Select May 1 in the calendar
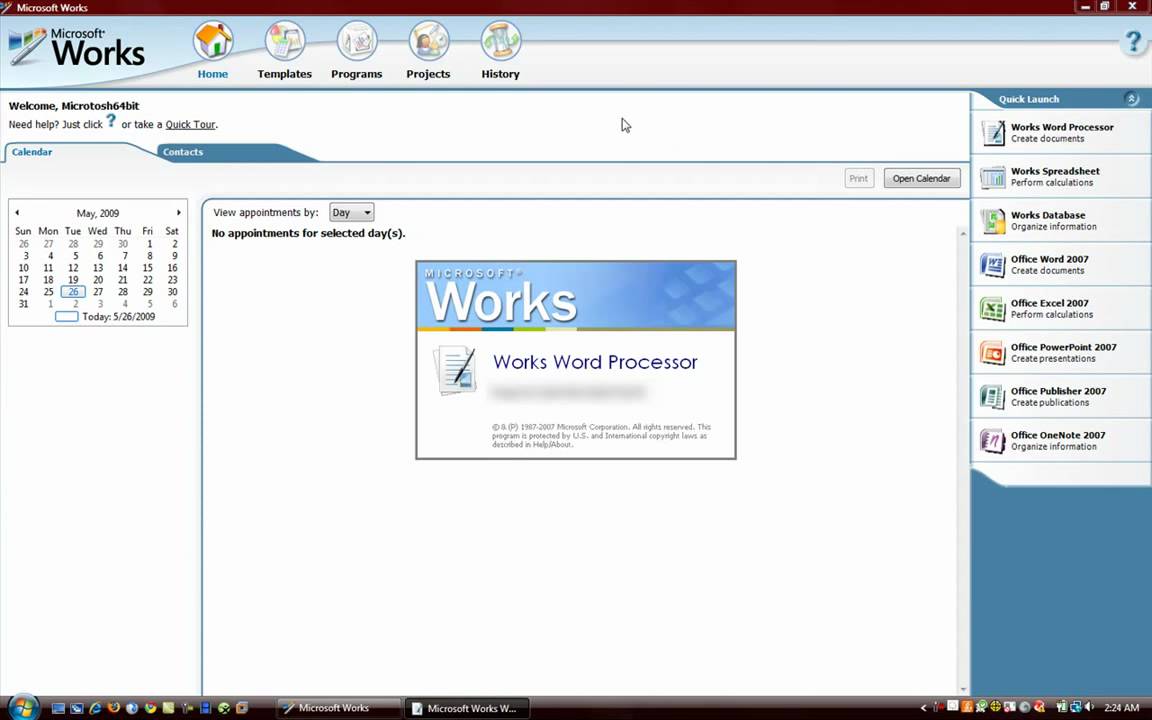 point(149,244)
